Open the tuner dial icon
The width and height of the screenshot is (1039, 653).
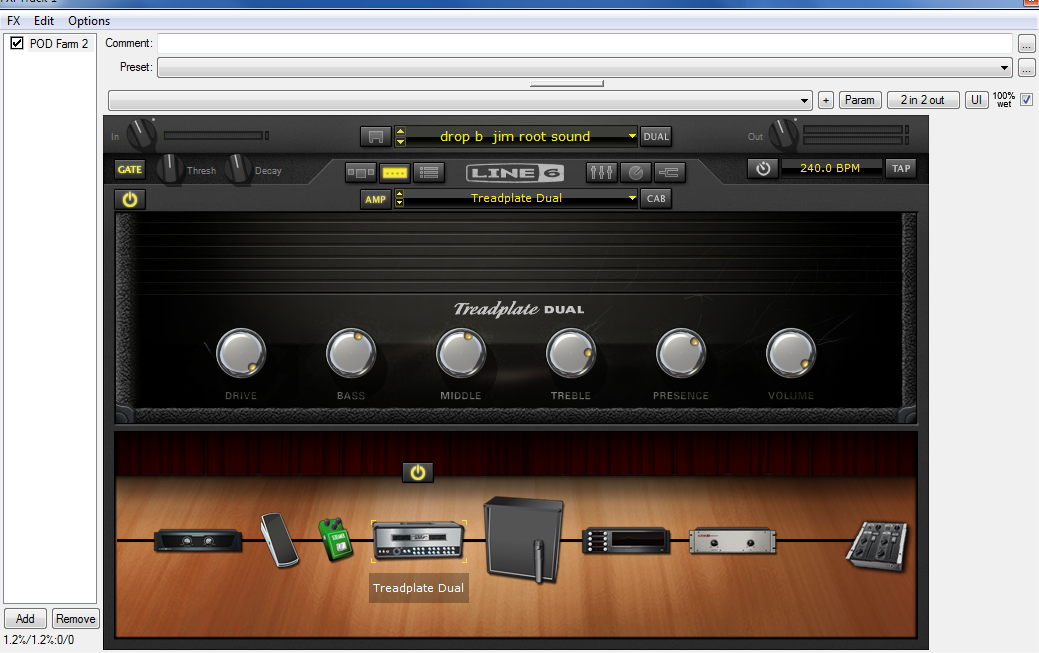635,172
